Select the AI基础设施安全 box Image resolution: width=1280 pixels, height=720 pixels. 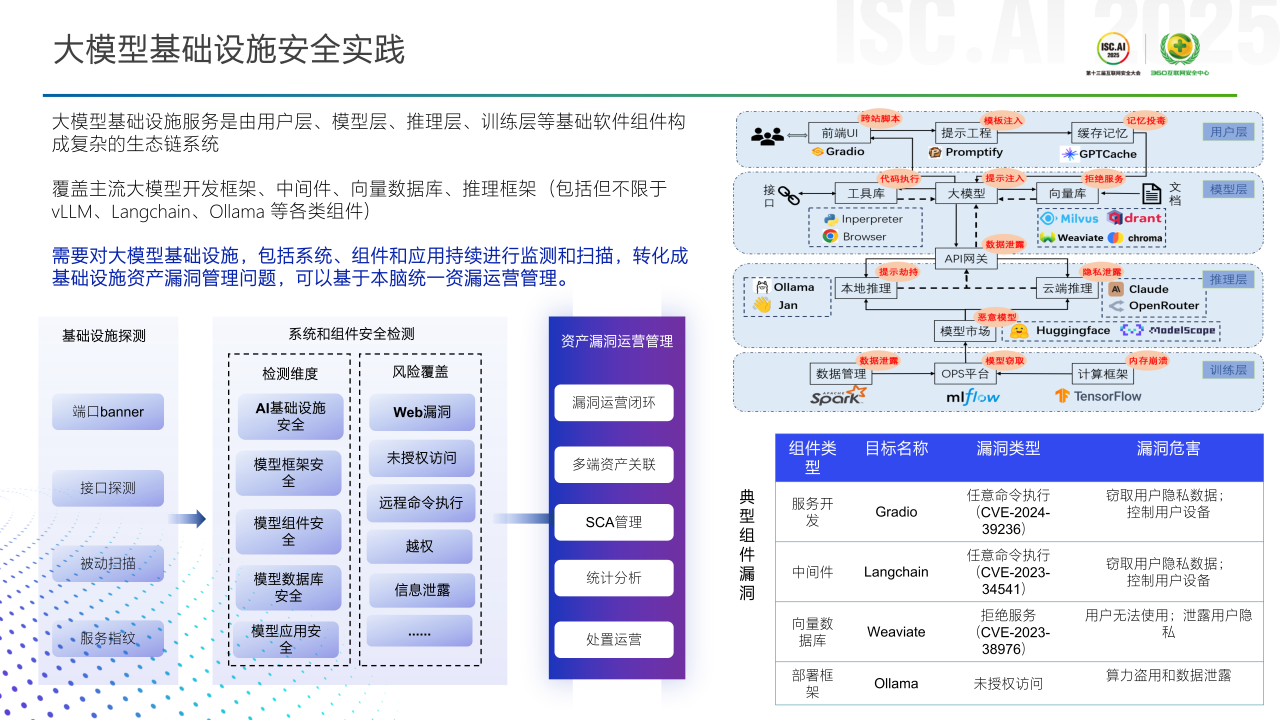(289, 417)
